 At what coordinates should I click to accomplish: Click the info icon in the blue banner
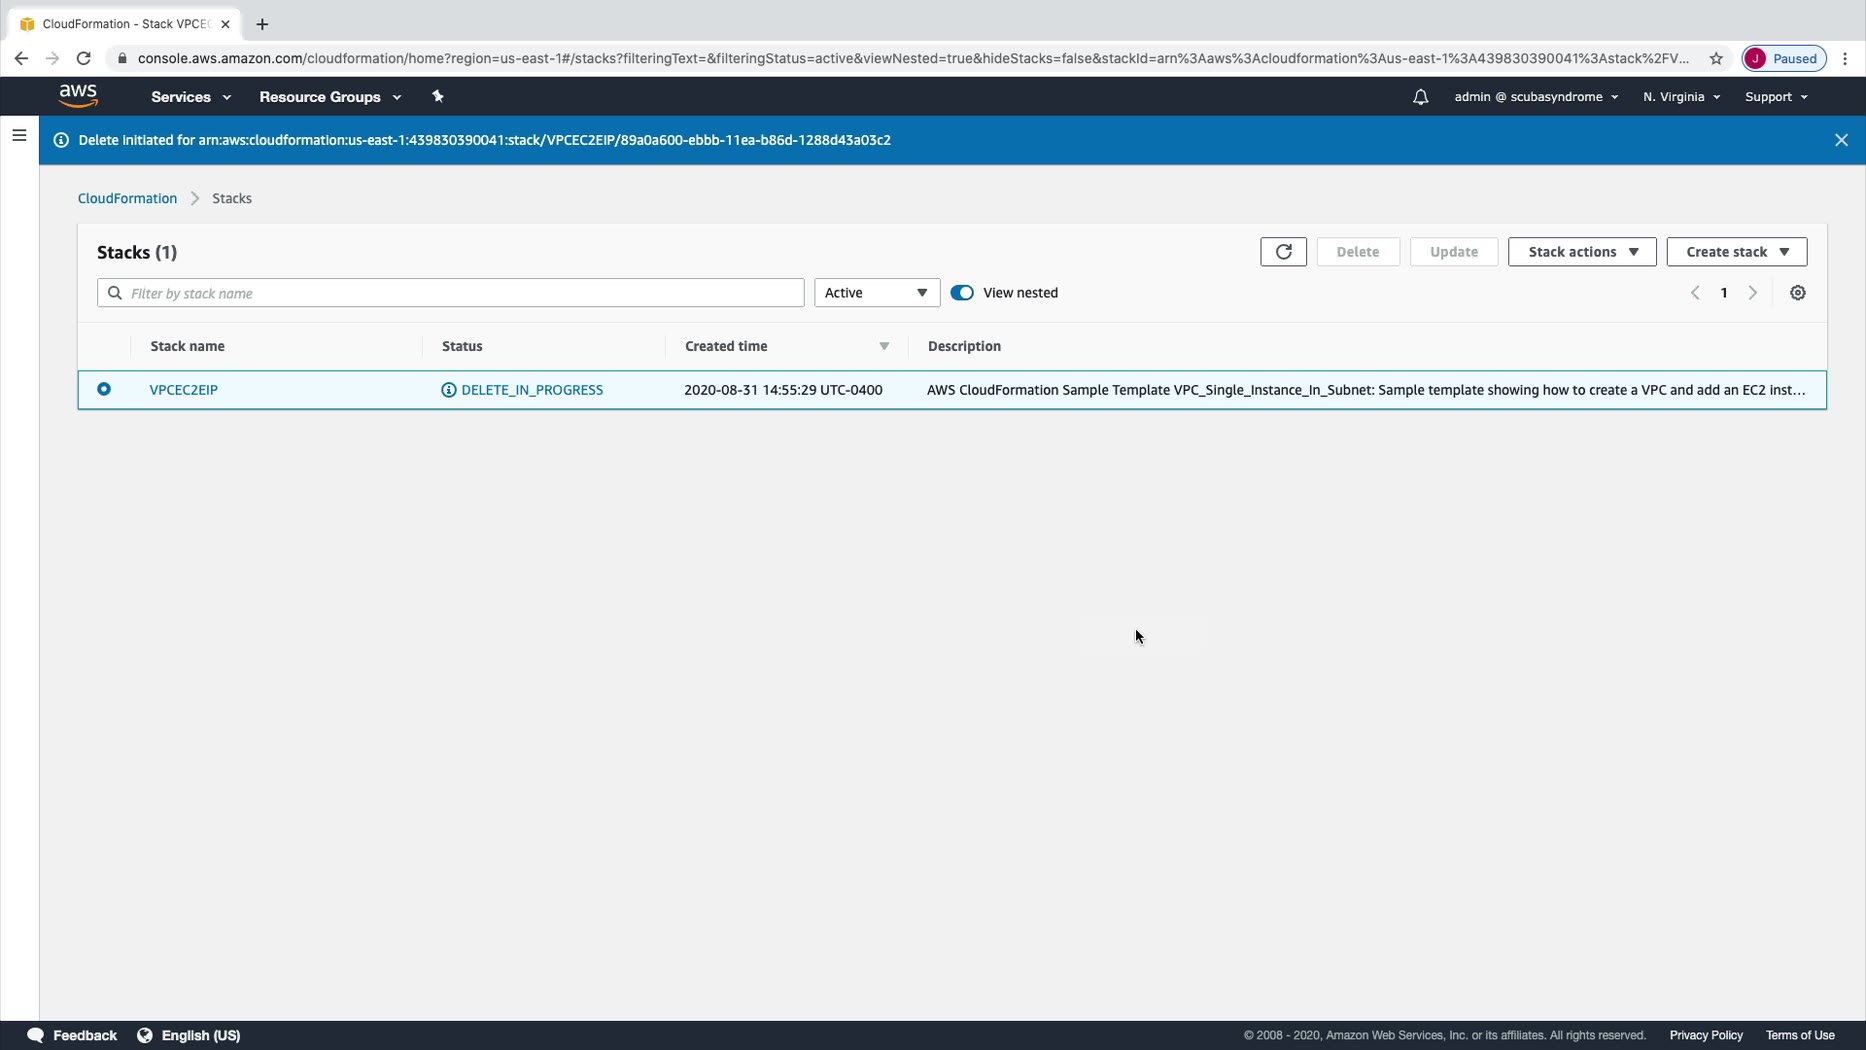tap(61, 140)
